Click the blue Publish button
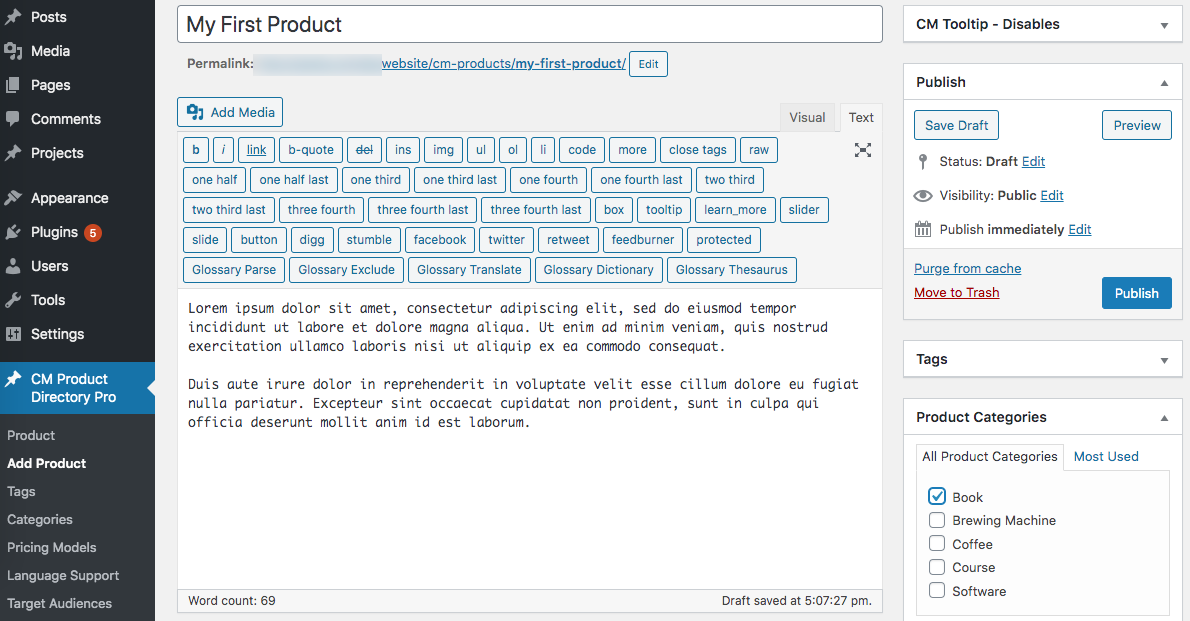1190x621 pixels. pos(1137,293)
